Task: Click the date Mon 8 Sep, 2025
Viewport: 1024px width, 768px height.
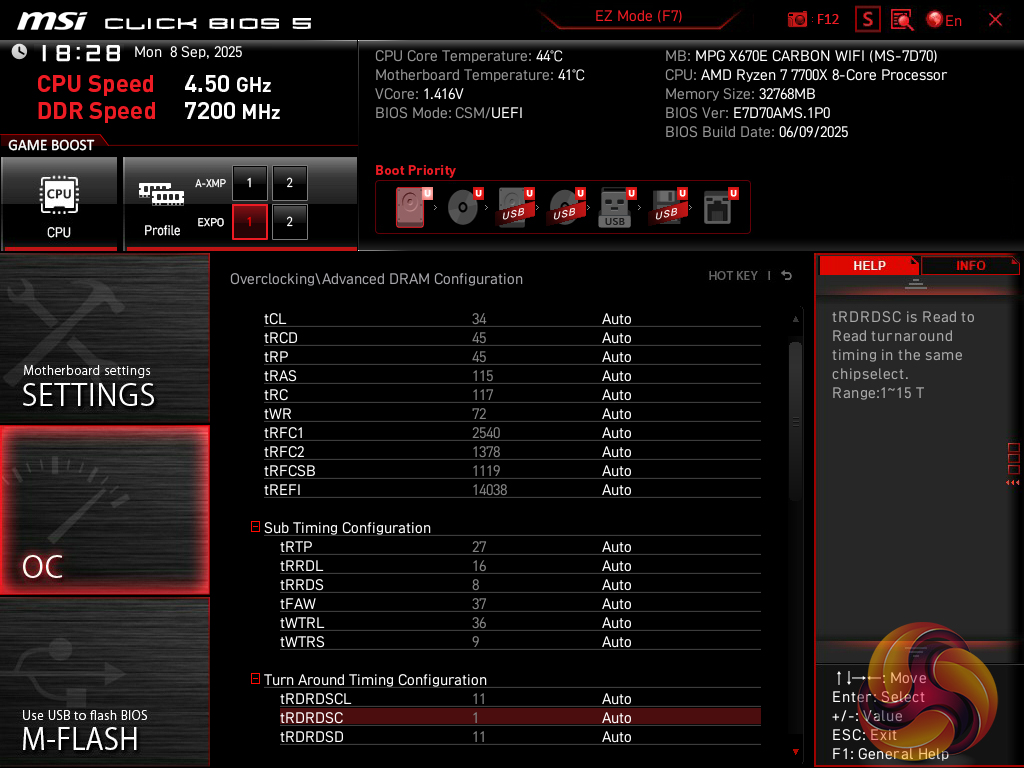Action: click(188, 52)
